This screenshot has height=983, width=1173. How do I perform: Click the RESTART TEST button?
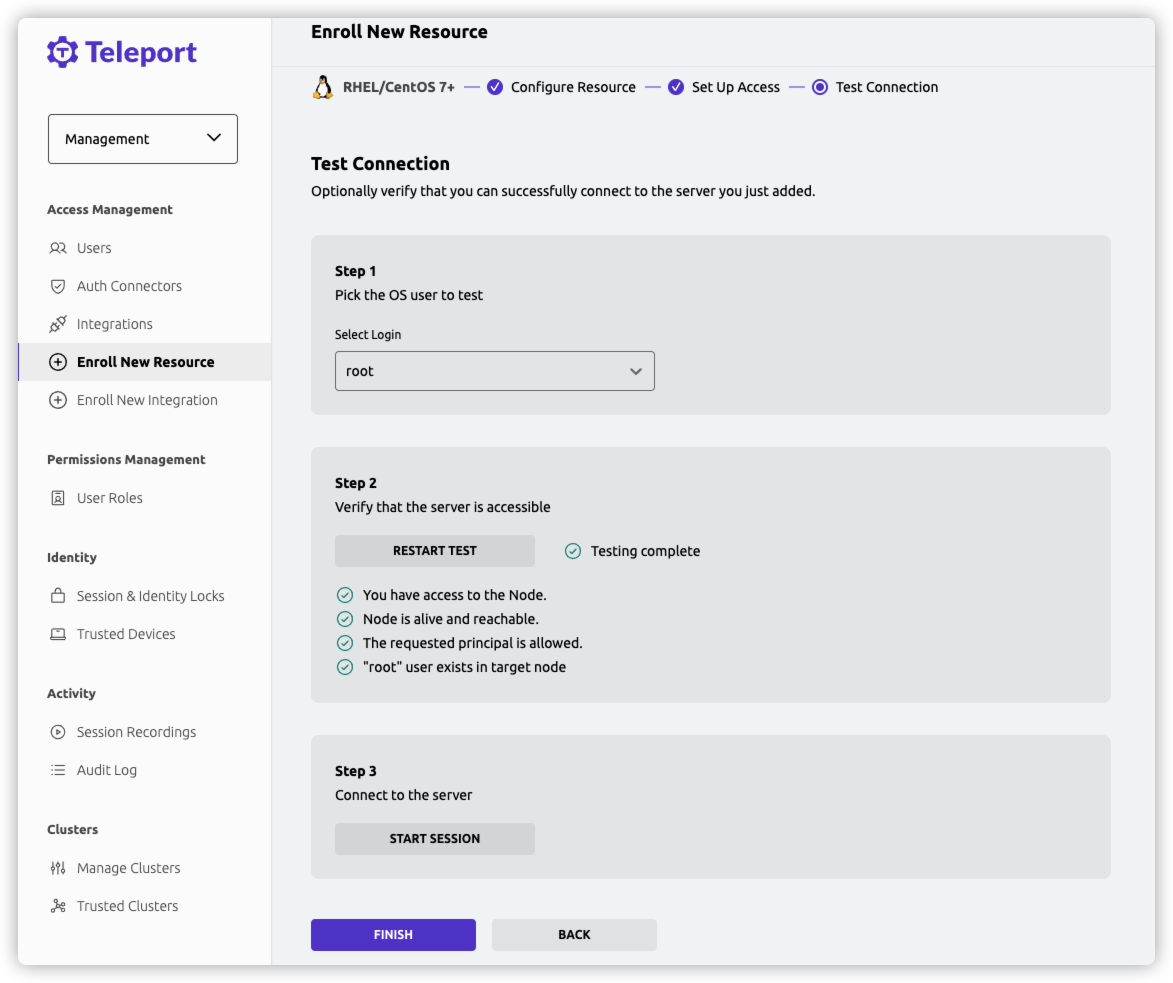(435, 551)
